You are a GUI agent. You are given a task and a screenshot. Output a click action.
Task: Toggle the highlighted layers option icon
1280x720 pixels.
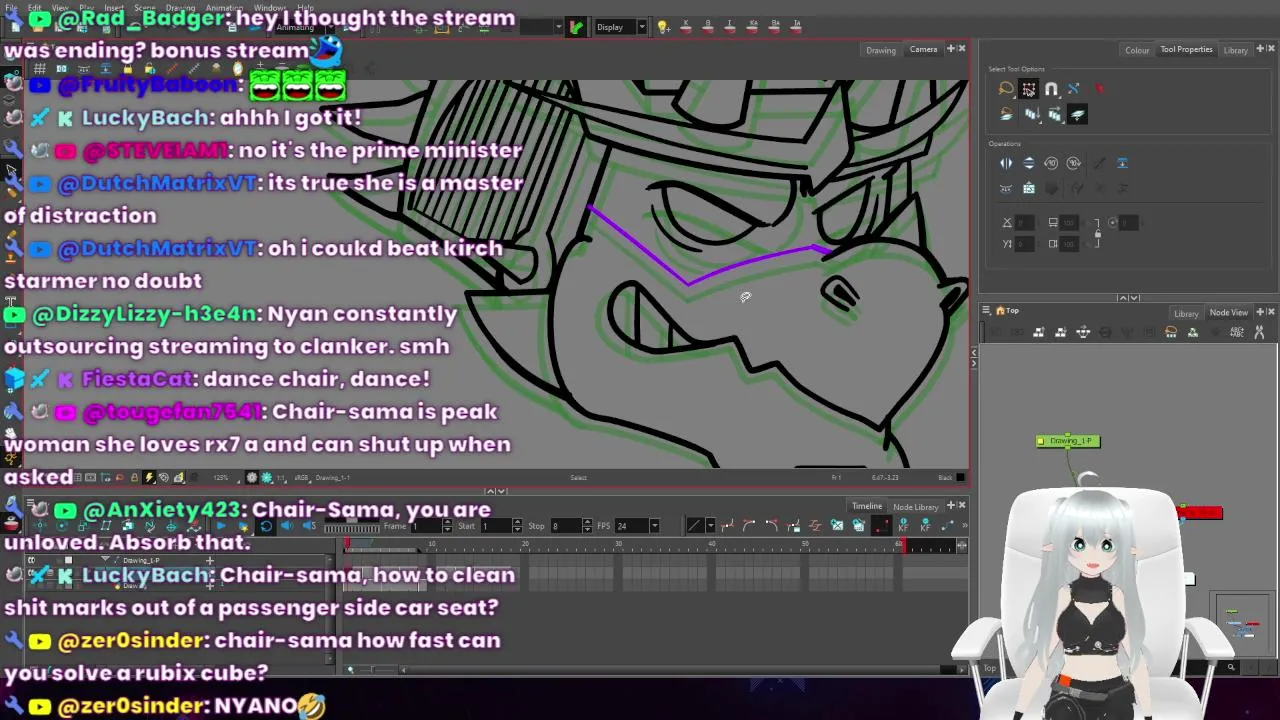click(1078, 114)
